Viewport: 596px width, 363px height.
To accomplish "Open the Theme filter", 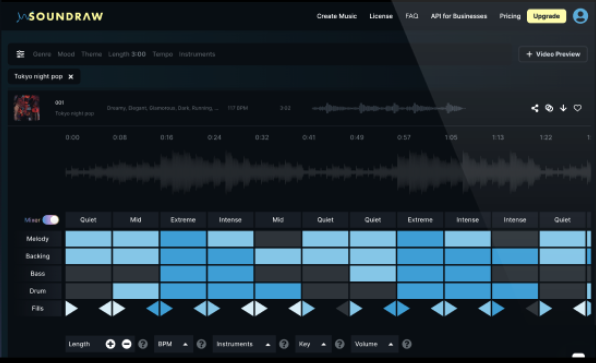I will tap(92, 54).
